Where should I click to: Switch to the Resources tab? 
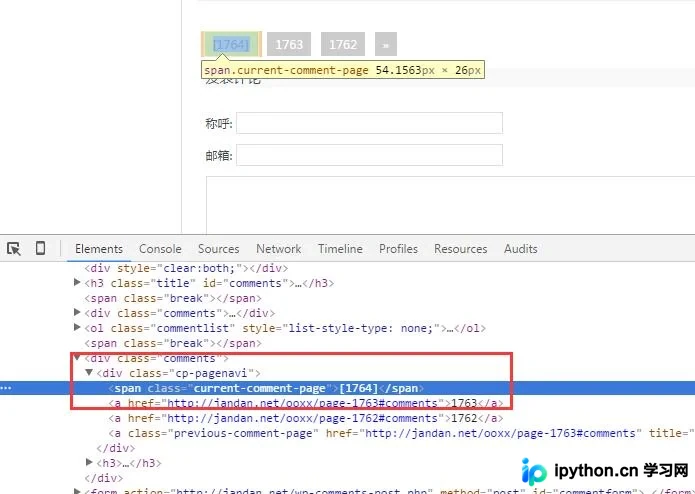(x=461, y=249)
